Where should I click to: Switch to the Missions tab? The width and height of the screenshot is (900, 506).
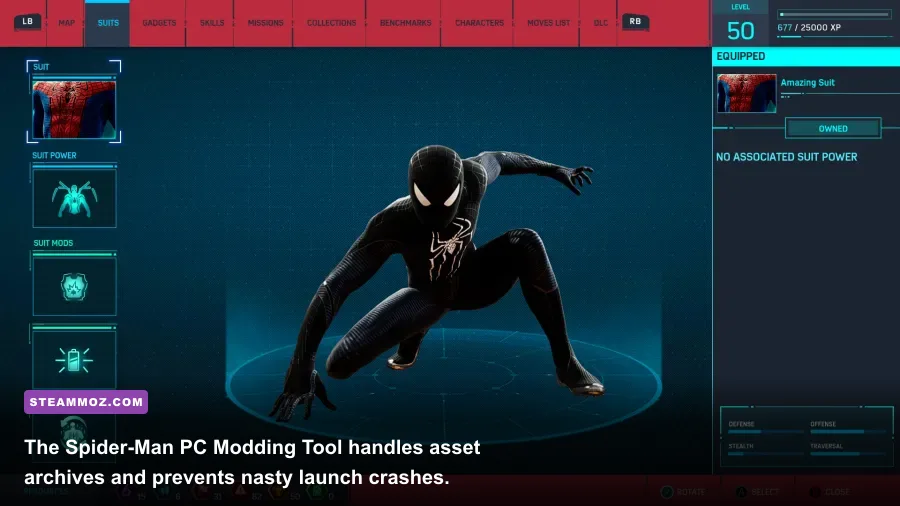coord(265,23)
